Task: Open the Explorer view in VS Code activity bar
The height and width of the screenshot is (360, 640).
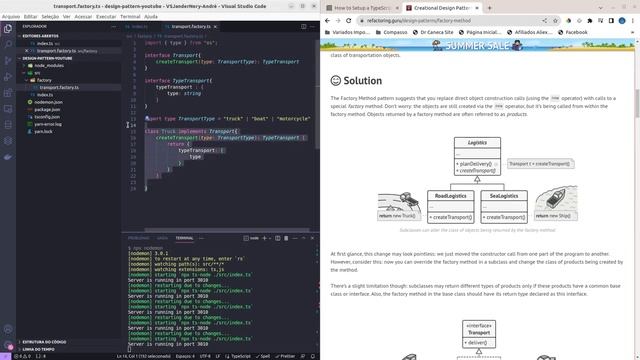Action: [x=8, y=29]
